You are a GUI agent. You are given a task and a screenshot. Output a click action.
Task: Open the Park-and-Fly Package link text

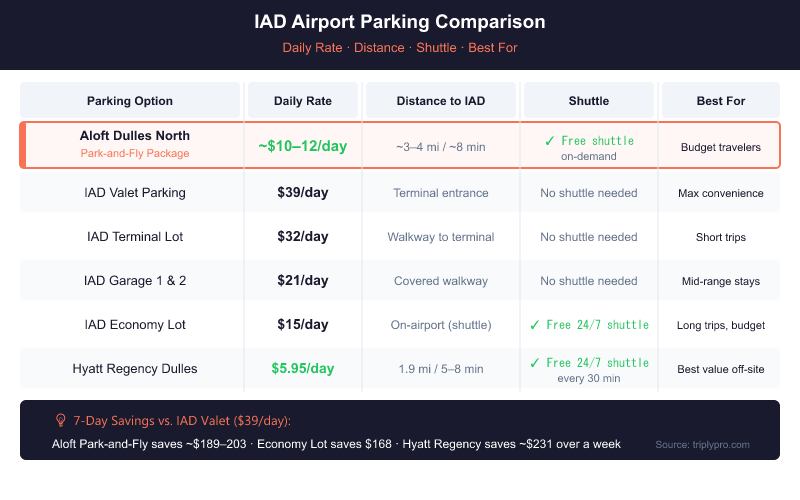click(135, 154)
